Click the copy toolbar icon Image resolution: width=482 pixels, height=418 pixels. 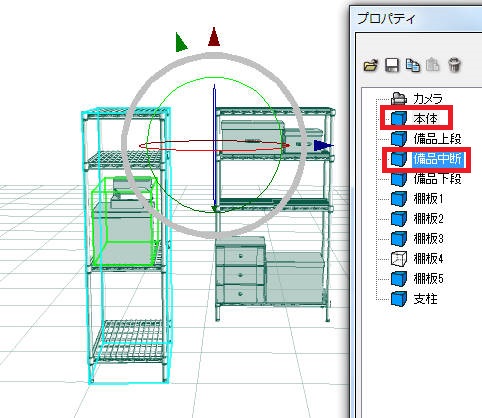click(x=413, y=65)
